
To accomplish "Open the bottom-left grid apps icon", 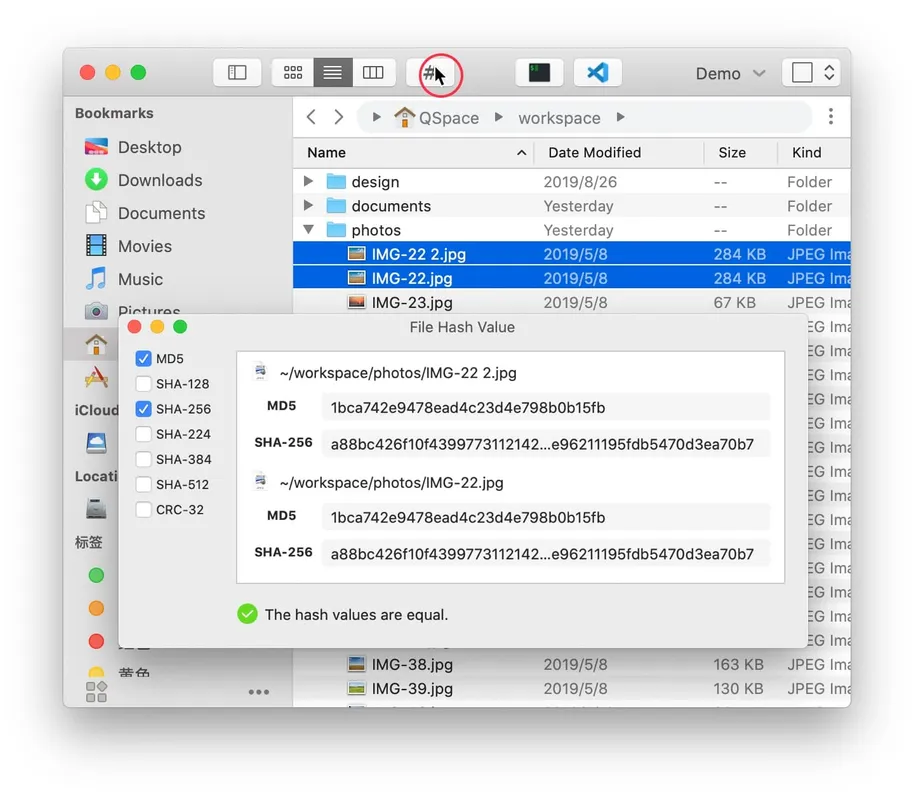I will coord(96,692).
